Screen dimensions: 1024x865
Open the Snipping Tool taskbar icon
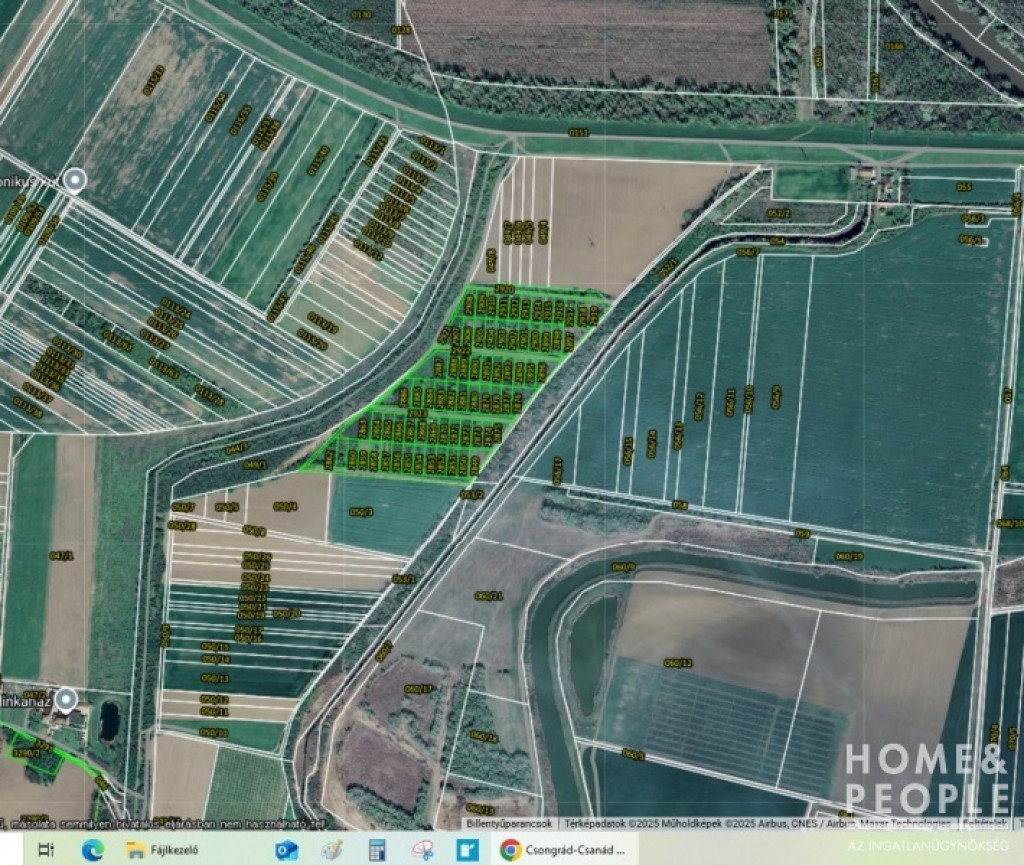422,850
